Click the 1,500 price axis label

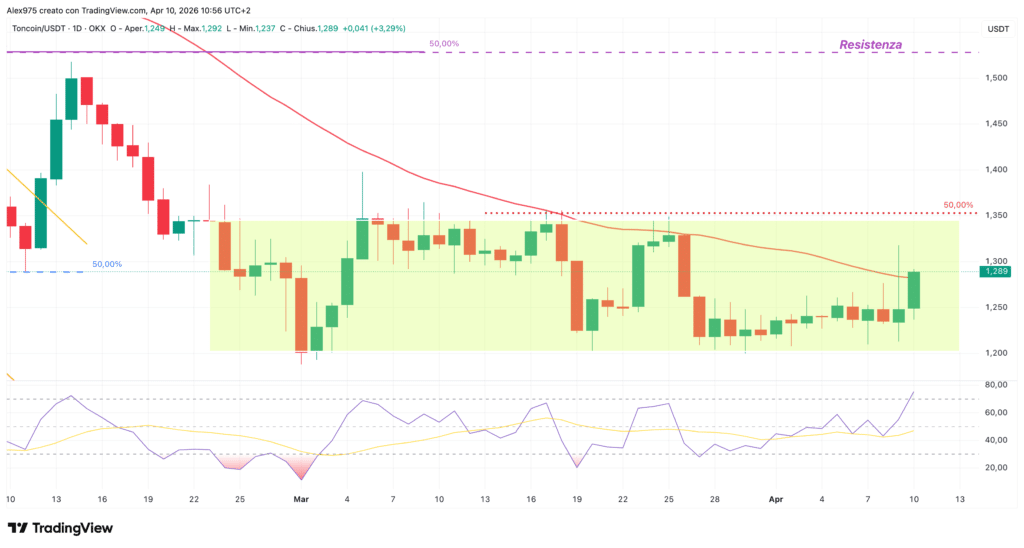[996, 78]
